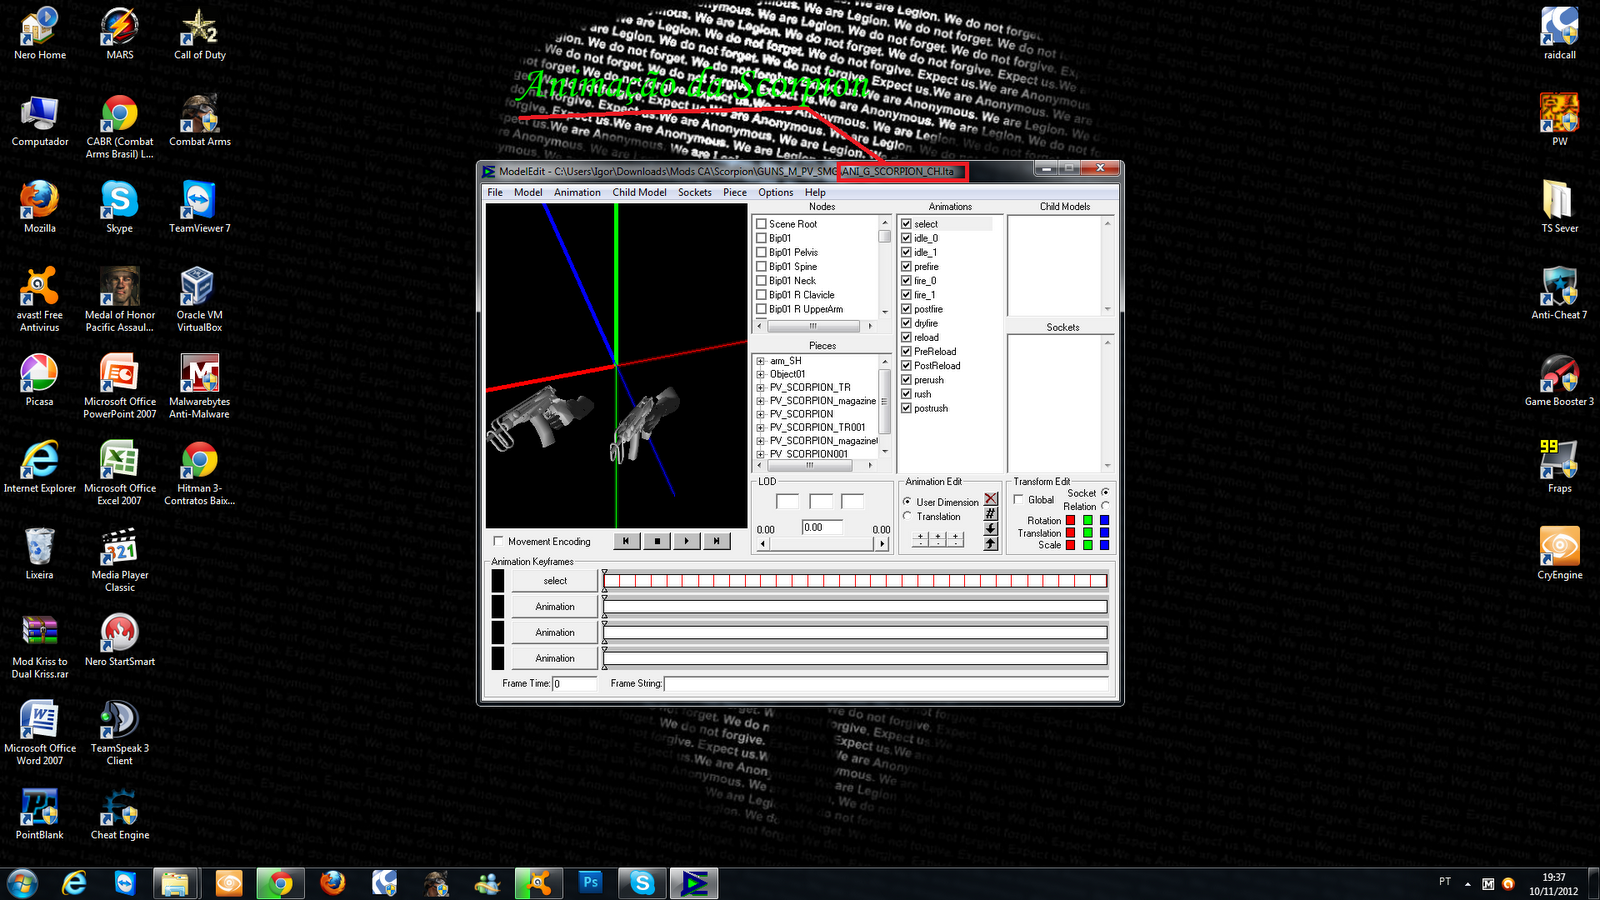Open the Fraps desktop icon
The height and width of the screenshot is (900, 1600).
click(1559, 467)
